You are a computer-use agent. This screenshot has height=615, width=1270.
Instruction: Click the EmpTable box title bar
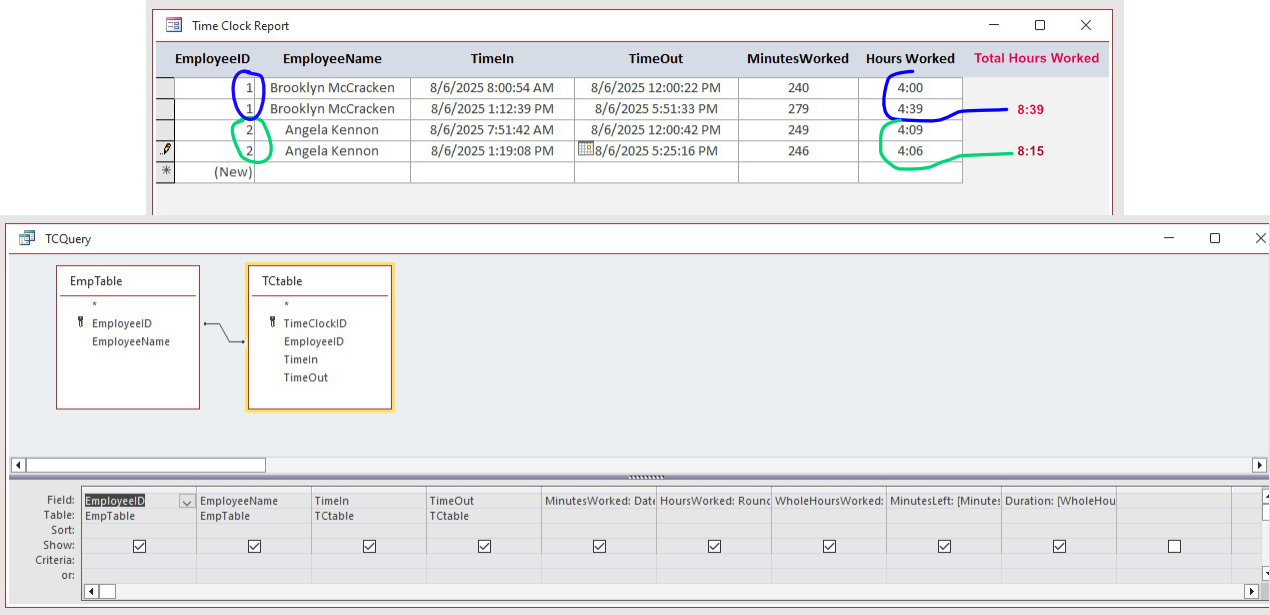[x=128, y=281]
